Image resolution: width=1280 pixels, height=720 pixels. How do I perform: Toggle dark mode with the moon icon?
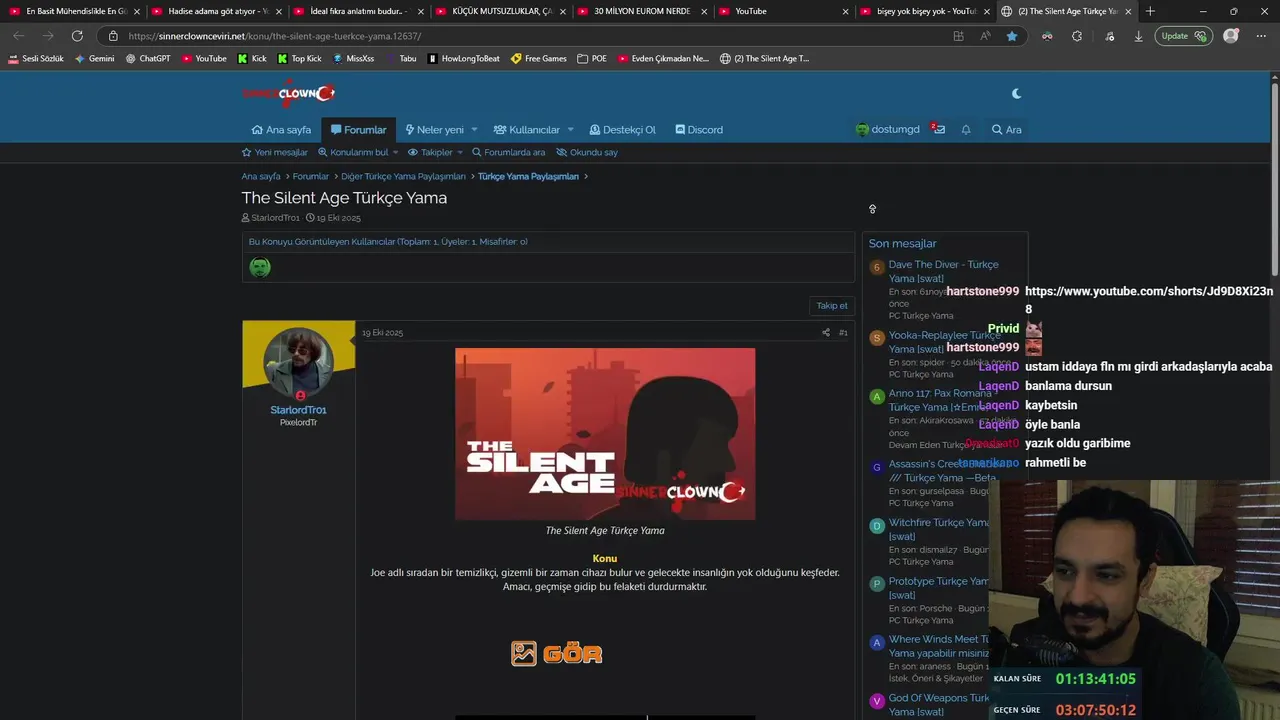1016,93
